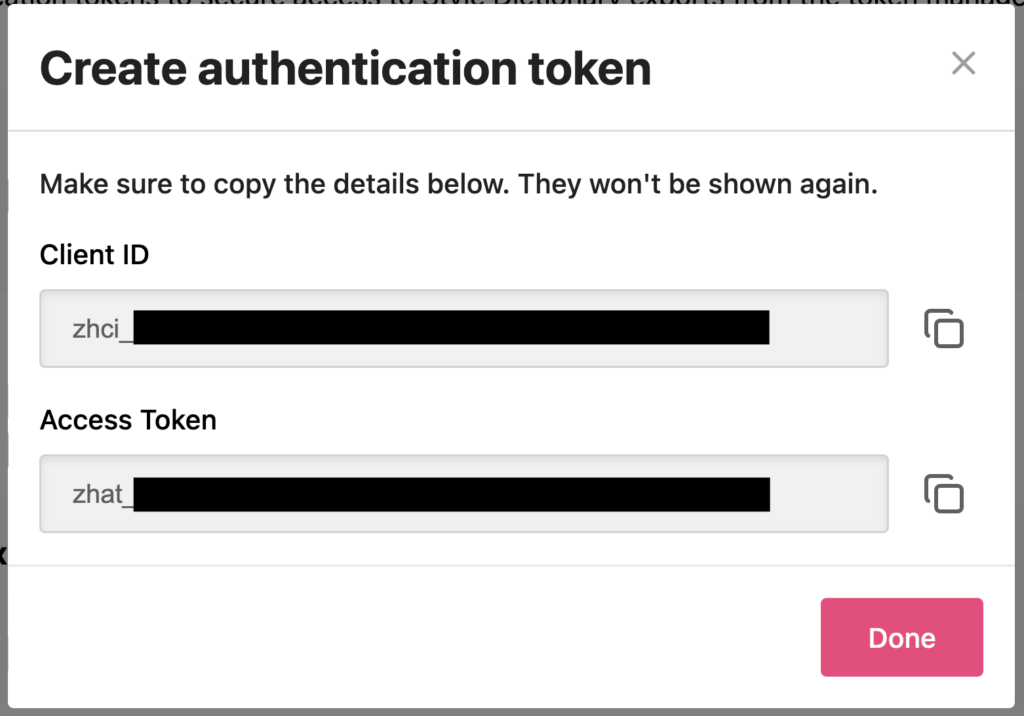Viewport: 1024px width, 716px height.
Task: Click the Create authentication token heading
Action: 345,69
